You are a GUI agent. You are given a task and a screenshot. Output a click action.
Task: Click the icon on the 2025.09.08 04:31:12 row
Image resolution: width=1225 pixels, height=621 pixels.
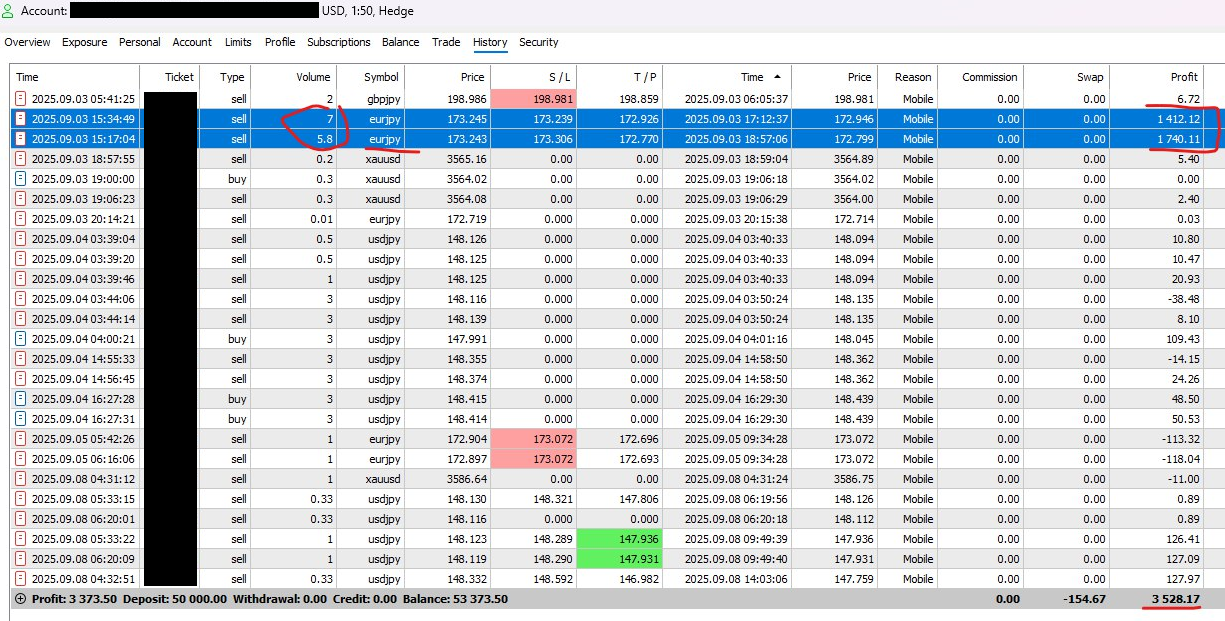[x=20, y=479]
